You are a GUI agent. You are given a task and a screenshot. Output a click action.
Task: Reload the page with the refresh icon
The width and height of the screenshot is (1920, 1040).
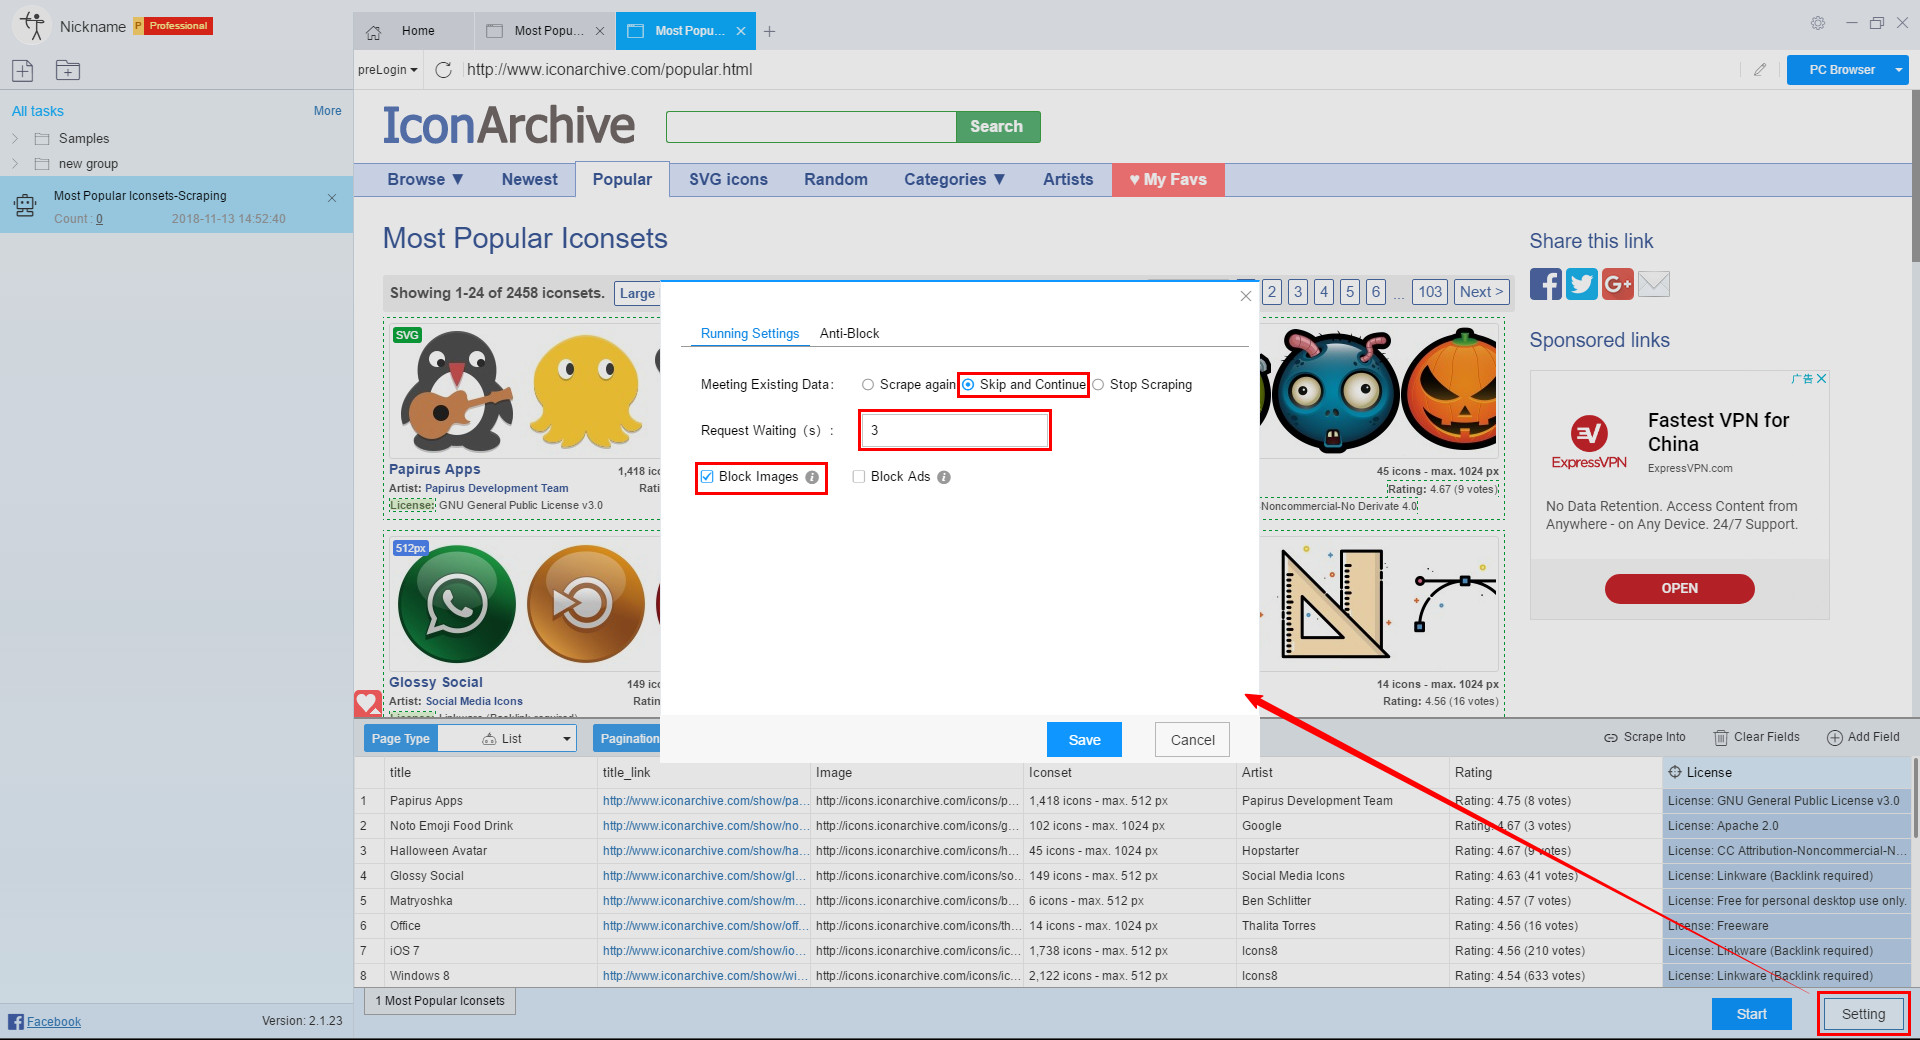(x=444, y=70)
